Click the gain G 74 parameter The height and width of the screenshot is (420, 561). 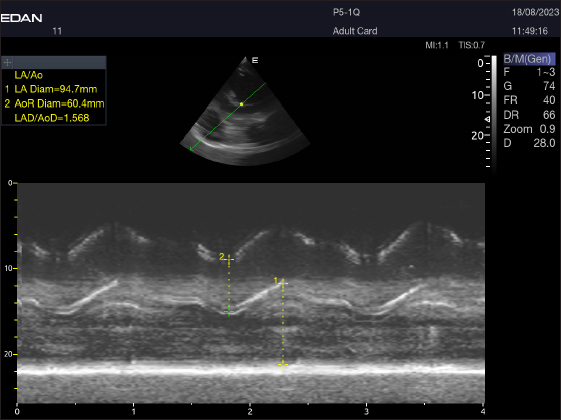point(529,86)
